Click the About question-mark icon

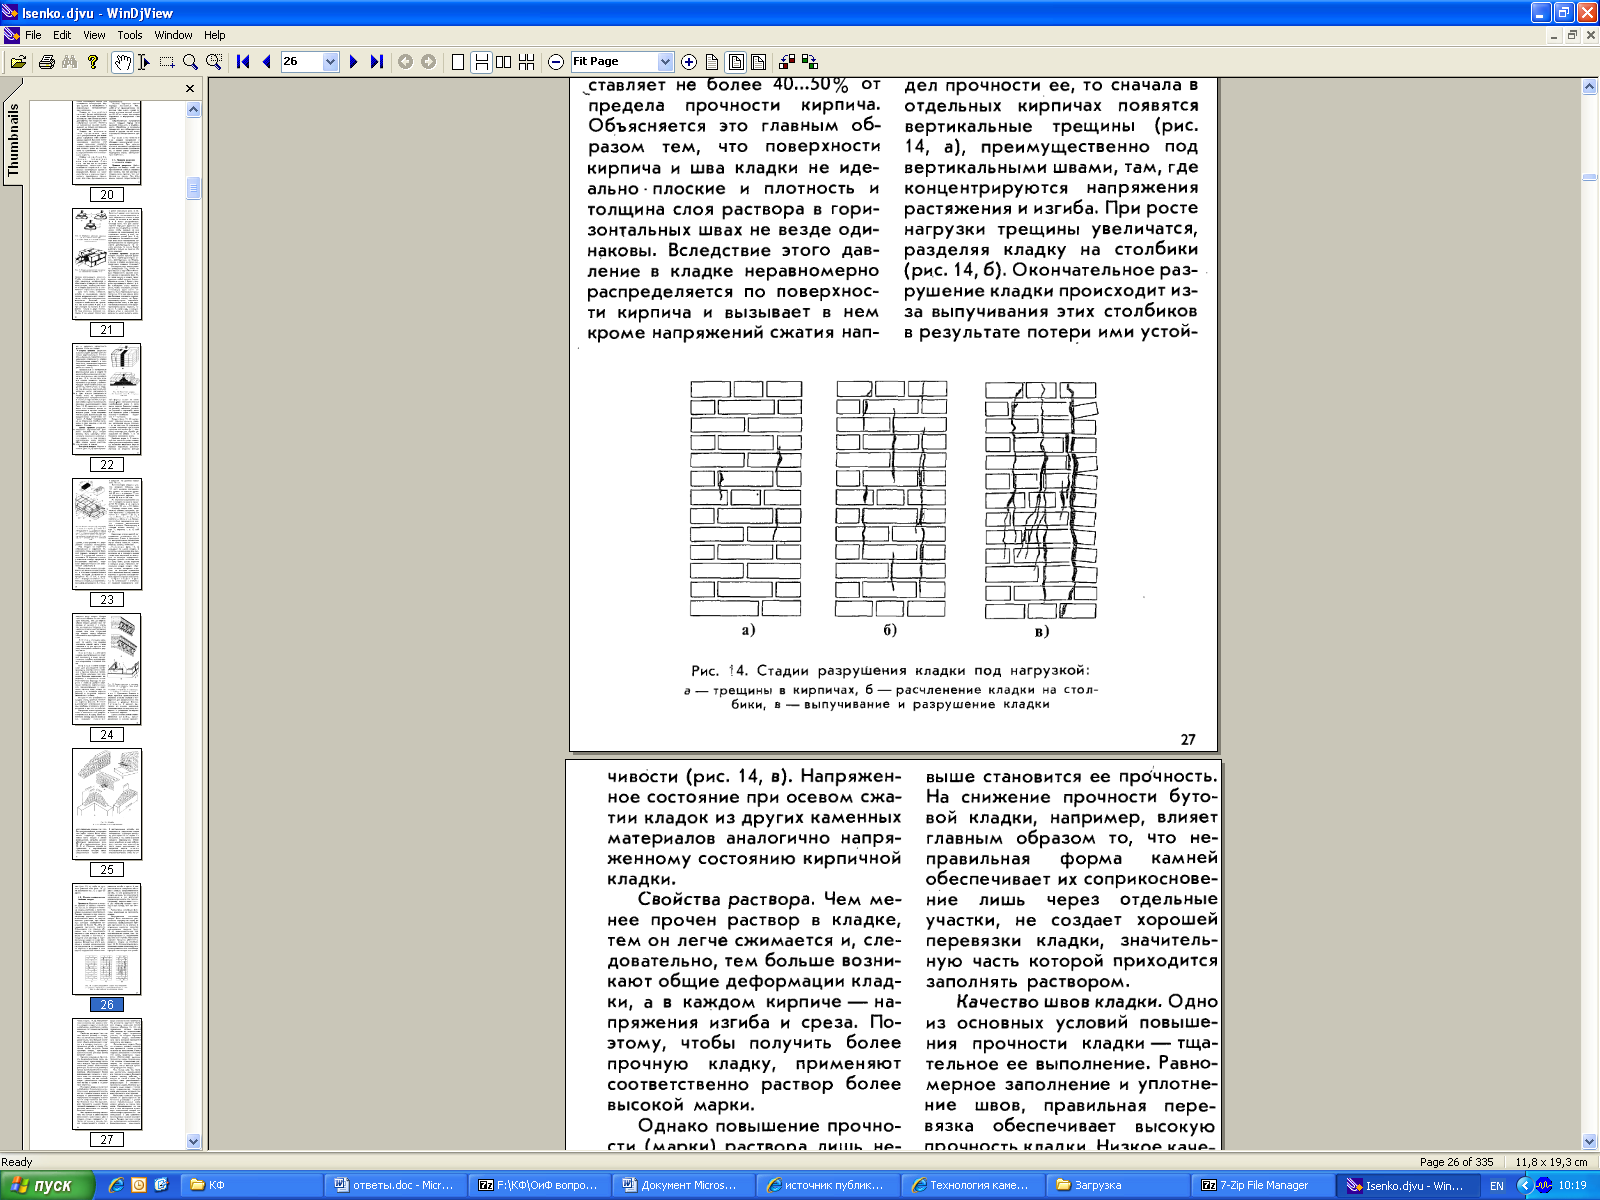93,62
